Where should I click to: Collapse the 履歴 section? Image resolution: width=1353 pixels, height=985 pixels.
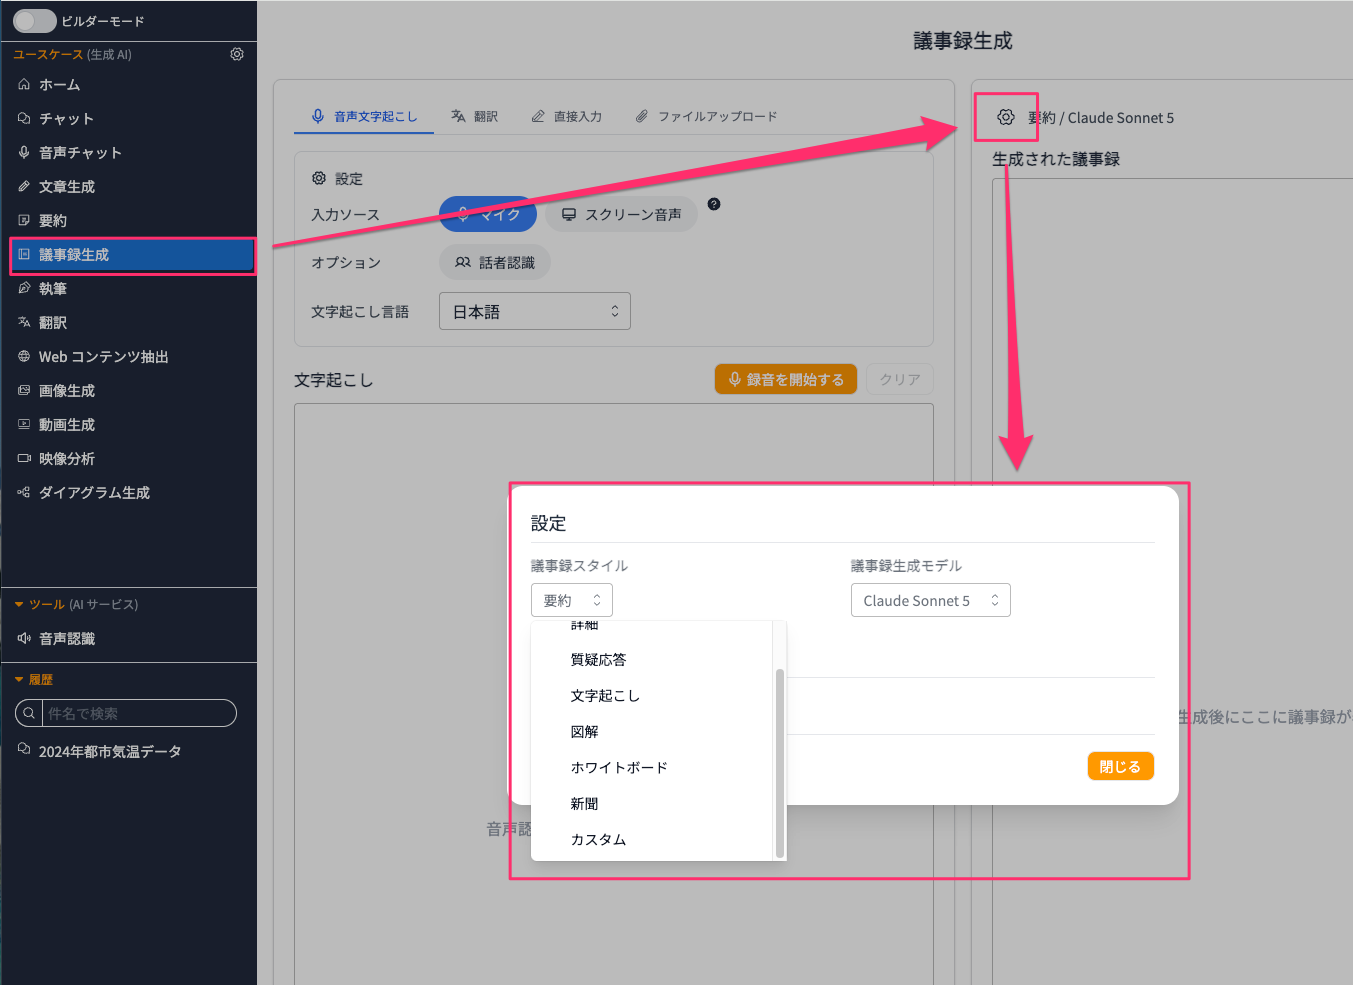pyautogui.click(x=19, y=680)
